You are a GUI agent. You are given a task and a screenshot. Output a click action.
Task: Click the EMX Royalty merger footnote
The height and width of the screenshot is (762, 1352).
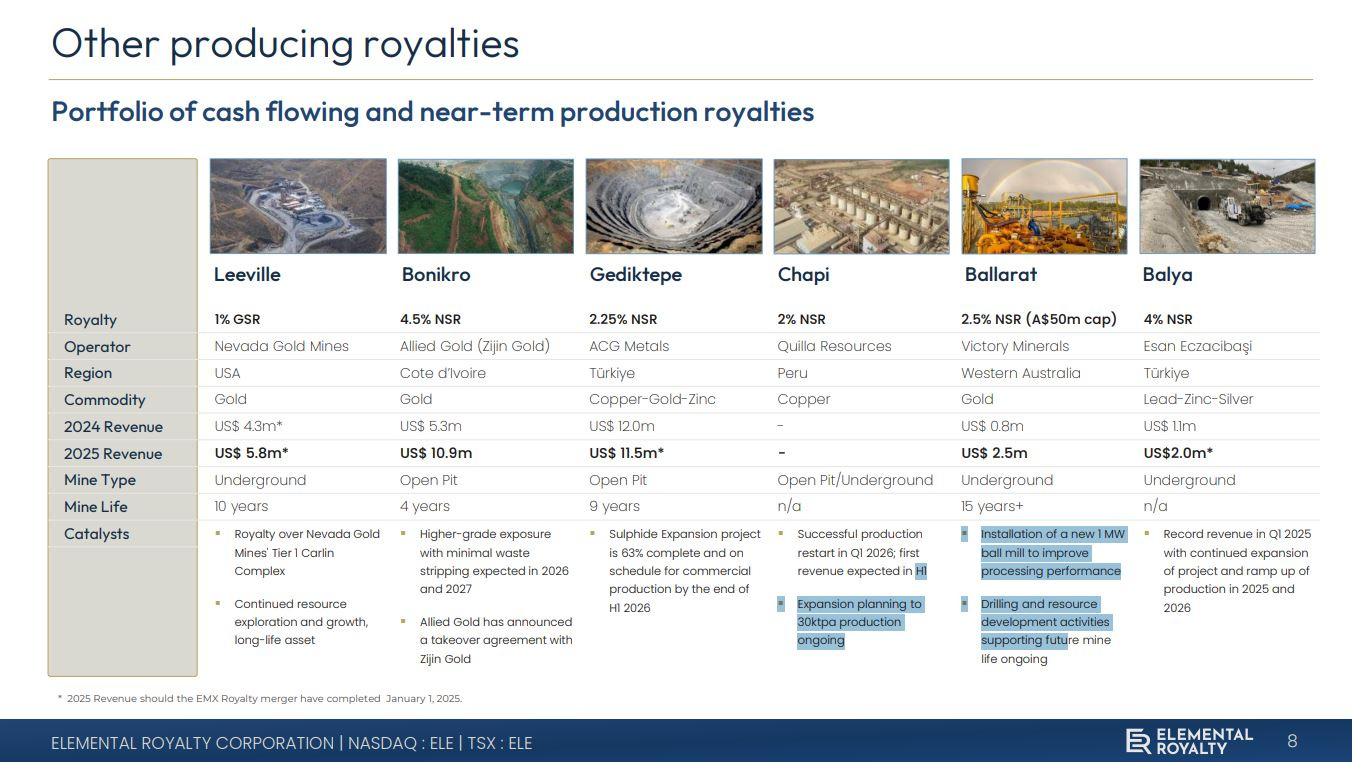260,699
